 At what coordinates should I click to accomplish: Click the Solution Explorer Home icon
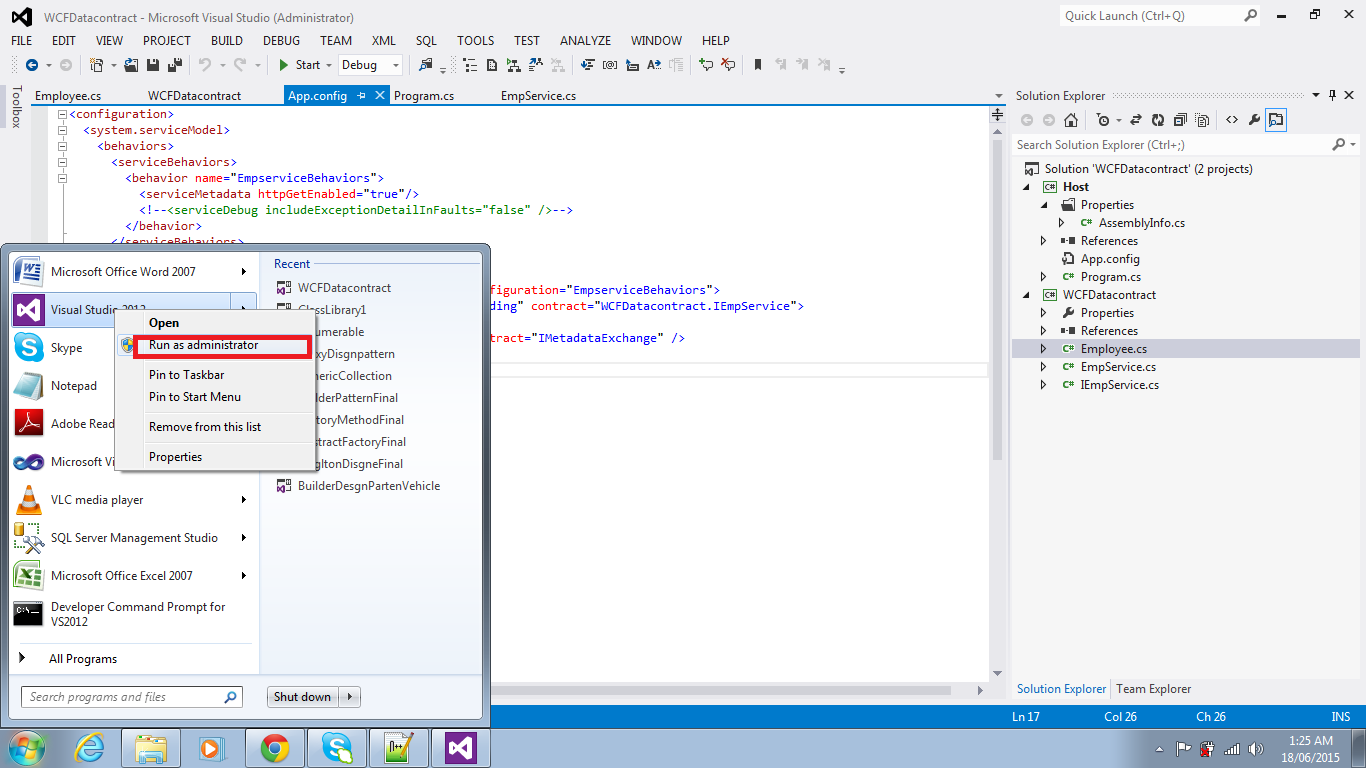pos(1071,120)
